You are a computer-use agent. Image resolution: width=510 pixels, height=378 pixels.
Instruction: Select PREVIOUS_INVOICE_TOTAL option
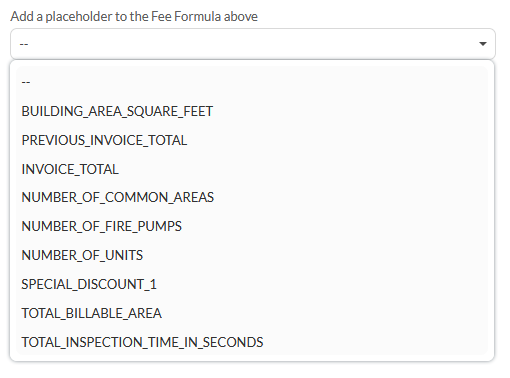click(x=104, y=140)
